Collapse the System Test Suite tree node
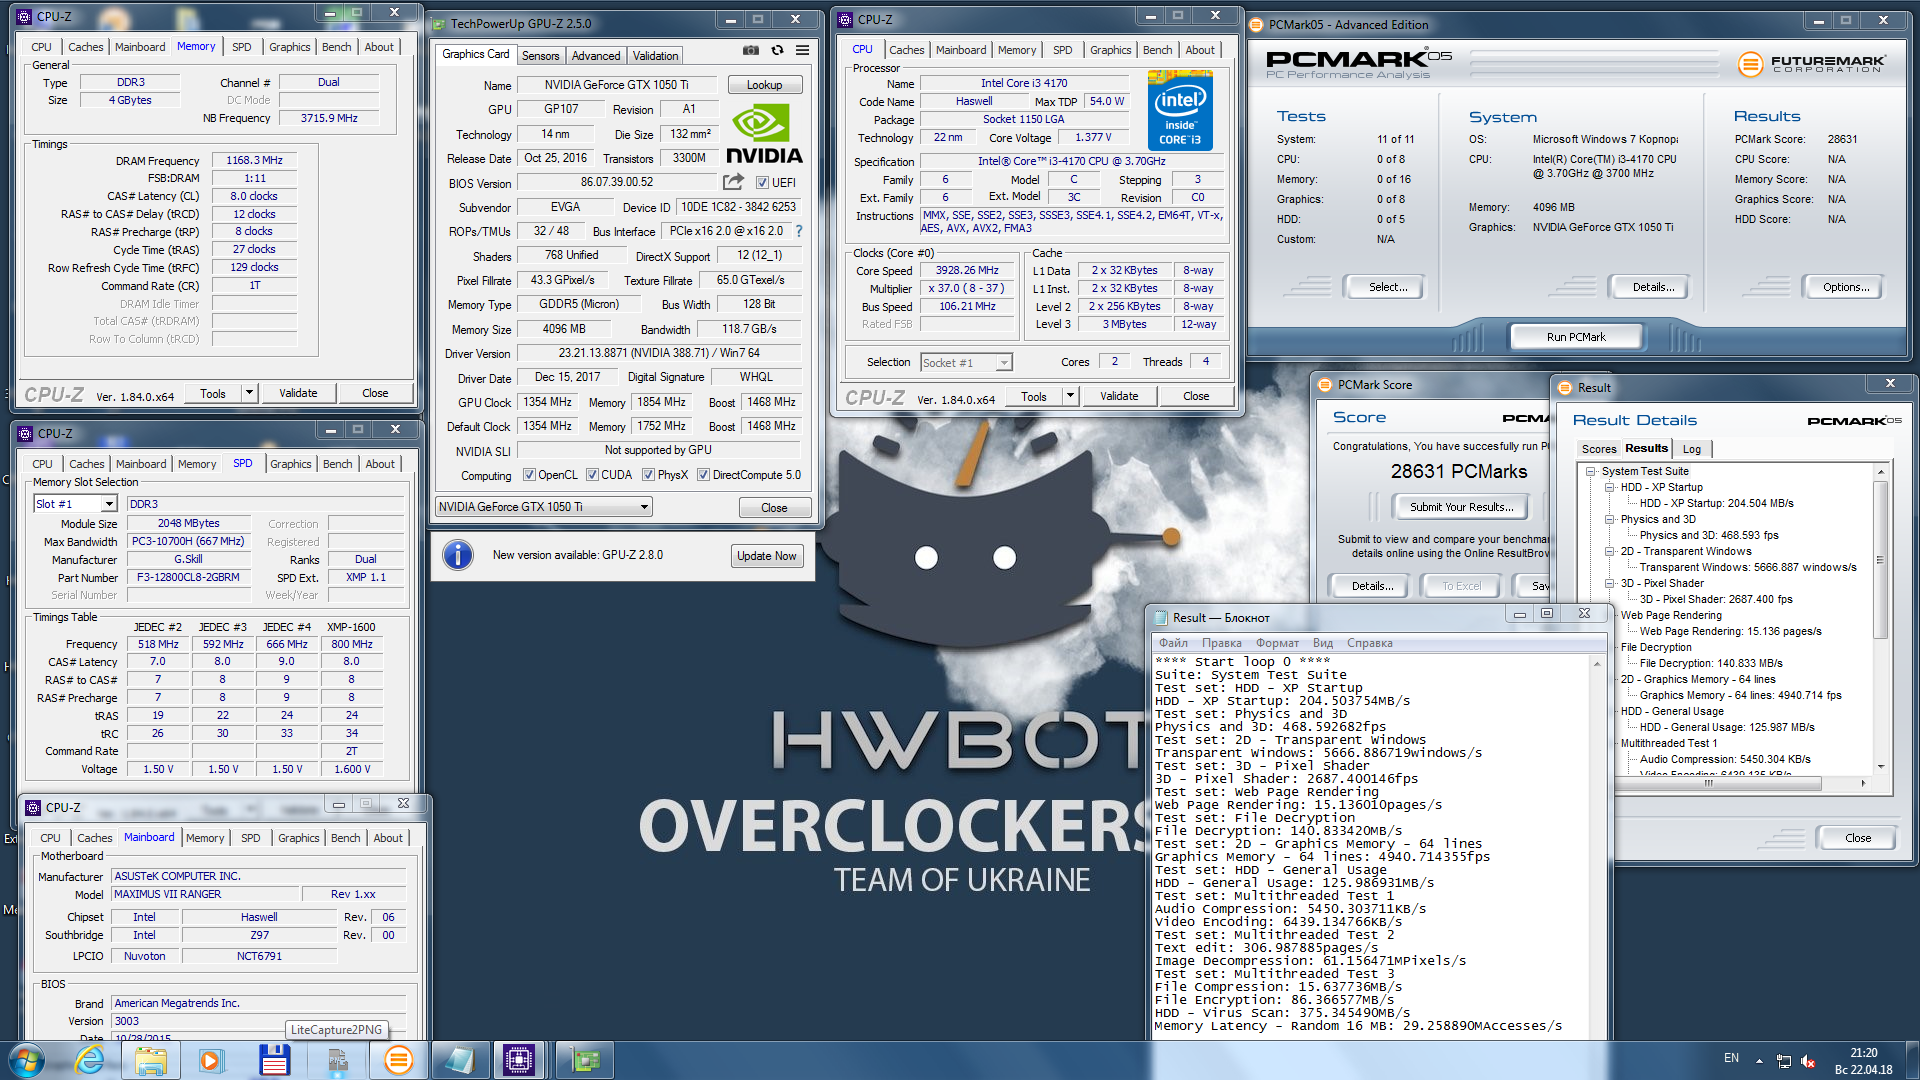Screen dimensions: 1920x1080 [1591, 471]
